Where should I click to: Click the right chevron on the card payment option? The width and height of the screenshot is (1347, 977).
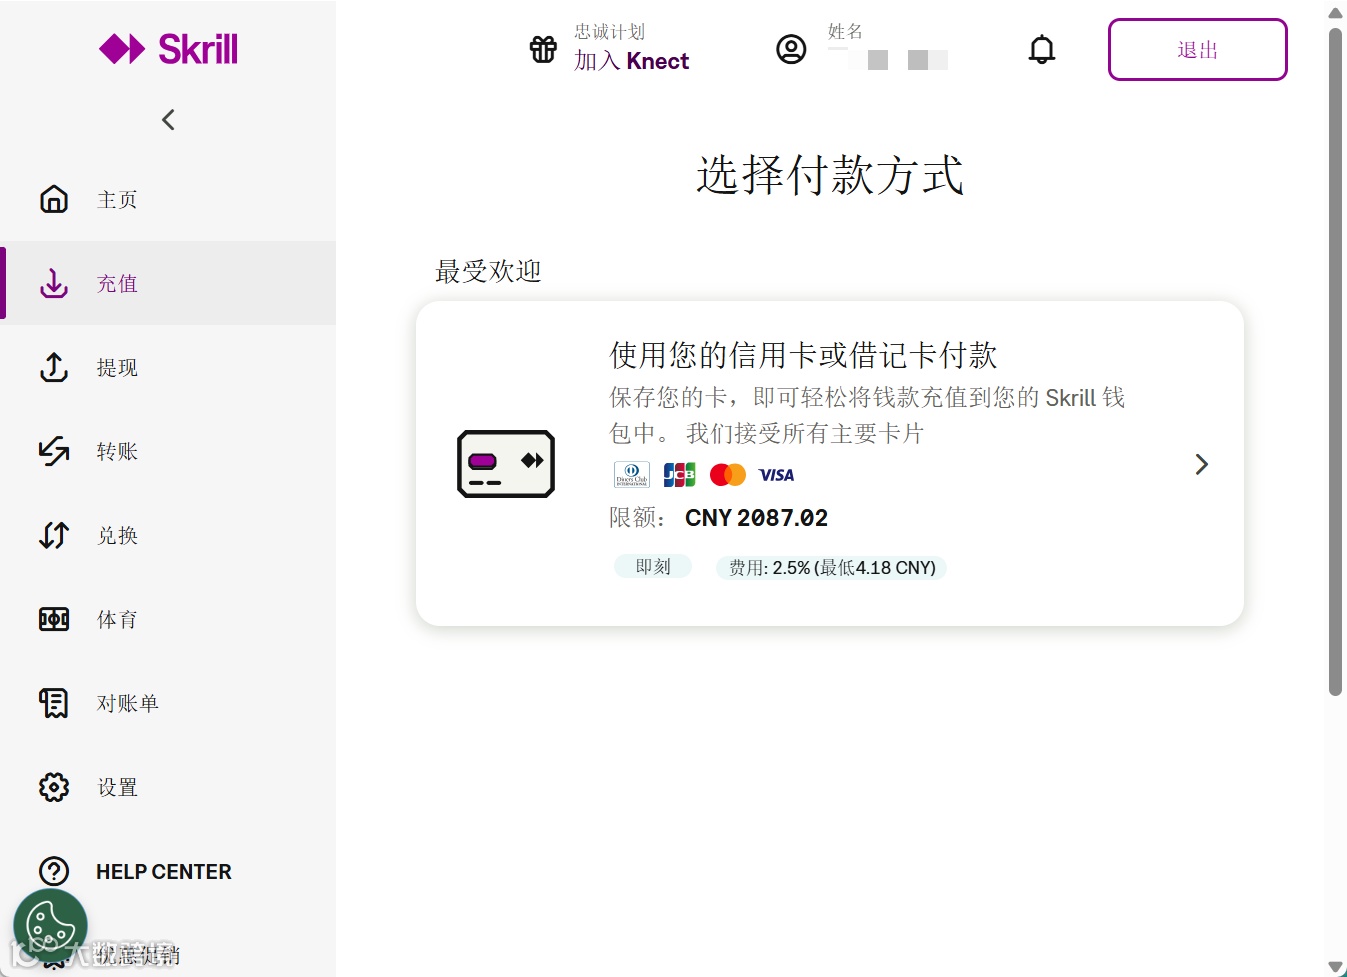coord(1202,464)
